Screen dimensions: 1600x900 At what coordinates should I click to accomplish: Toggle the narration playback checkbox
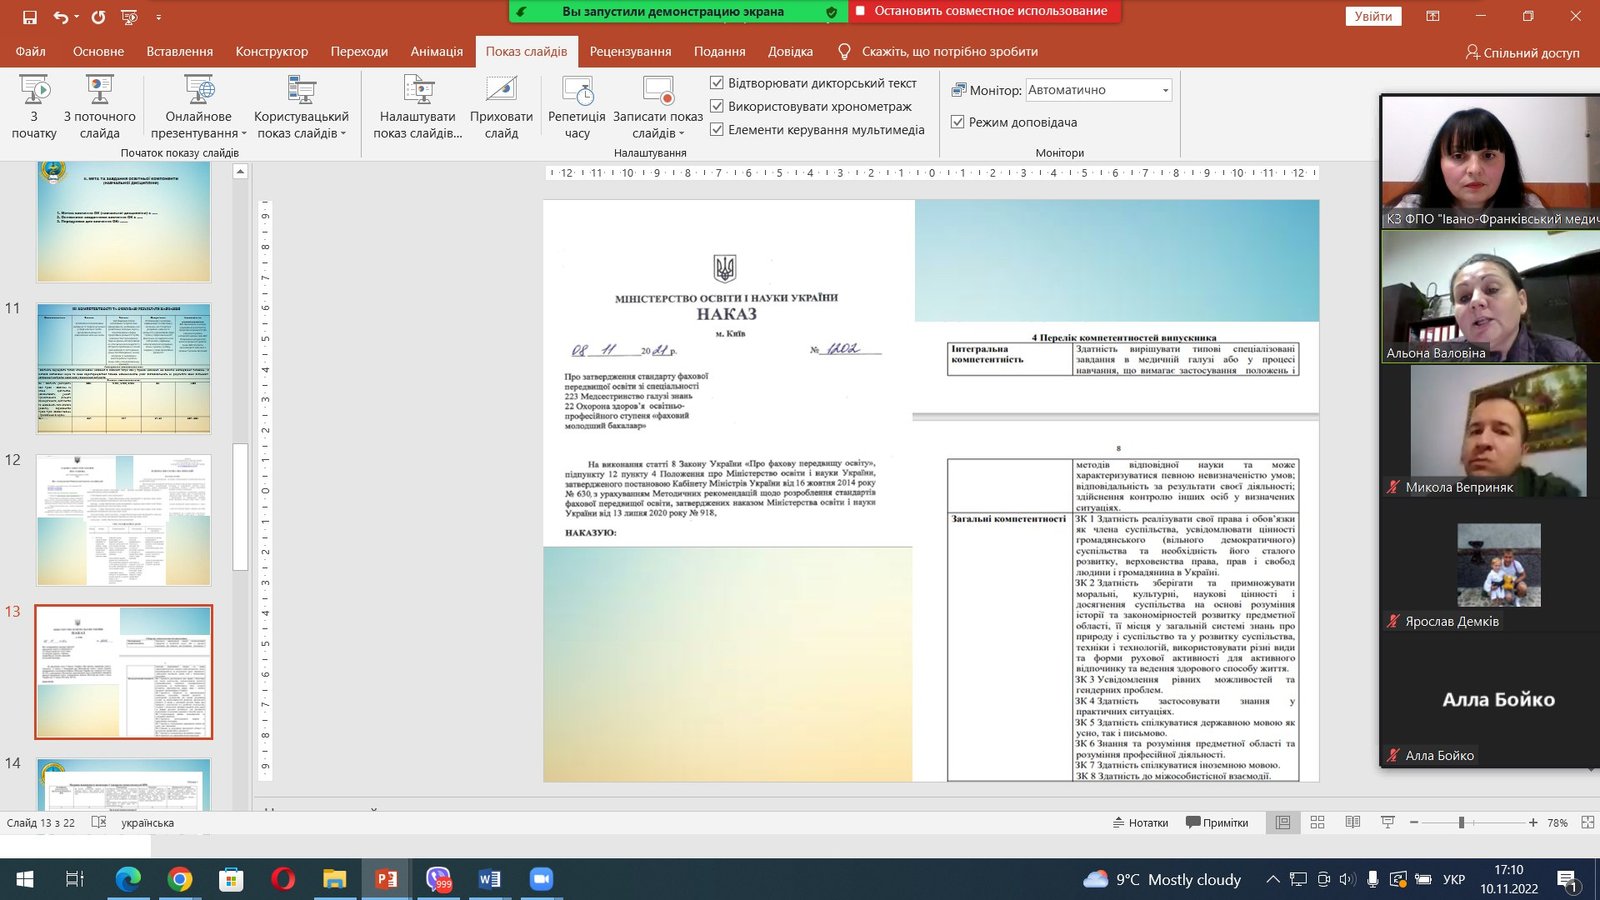[717, 83]
